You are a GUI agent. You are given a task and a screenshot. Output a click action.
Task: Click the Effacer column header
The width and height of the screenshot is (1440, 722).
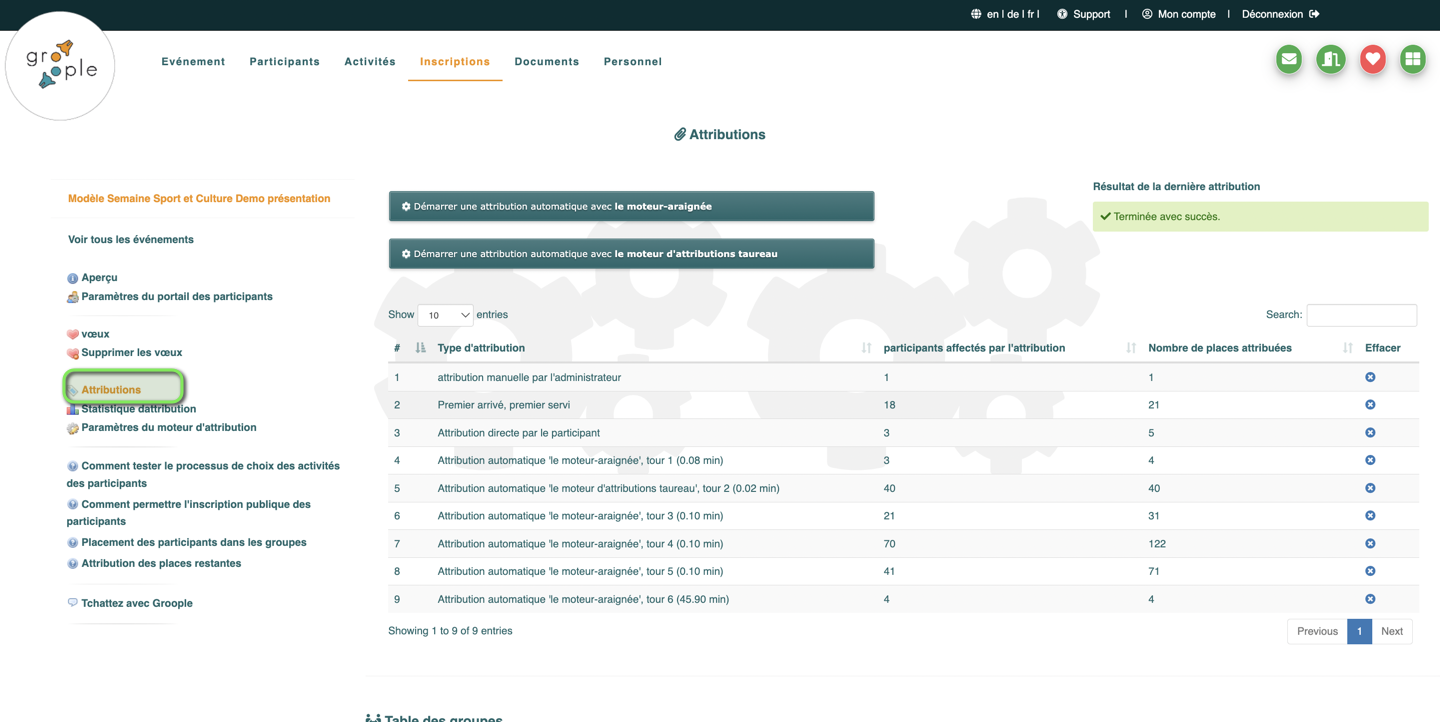pyautogui.click(x=1383, y=348)
